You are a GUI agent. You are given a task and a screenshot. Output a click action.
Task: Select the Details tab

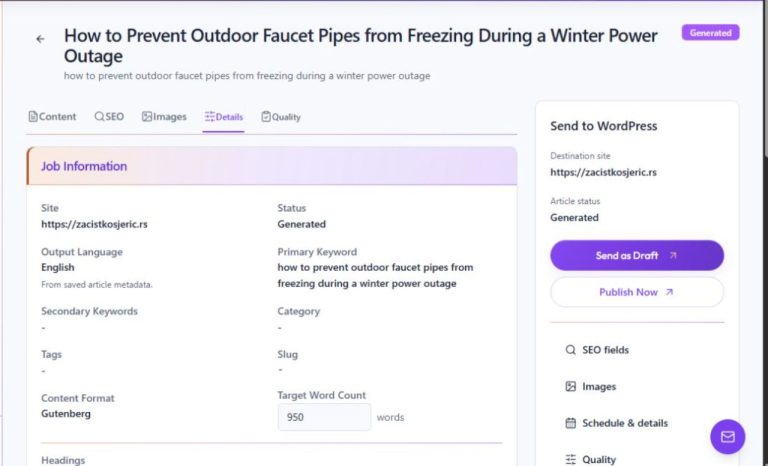pos(224,117)
